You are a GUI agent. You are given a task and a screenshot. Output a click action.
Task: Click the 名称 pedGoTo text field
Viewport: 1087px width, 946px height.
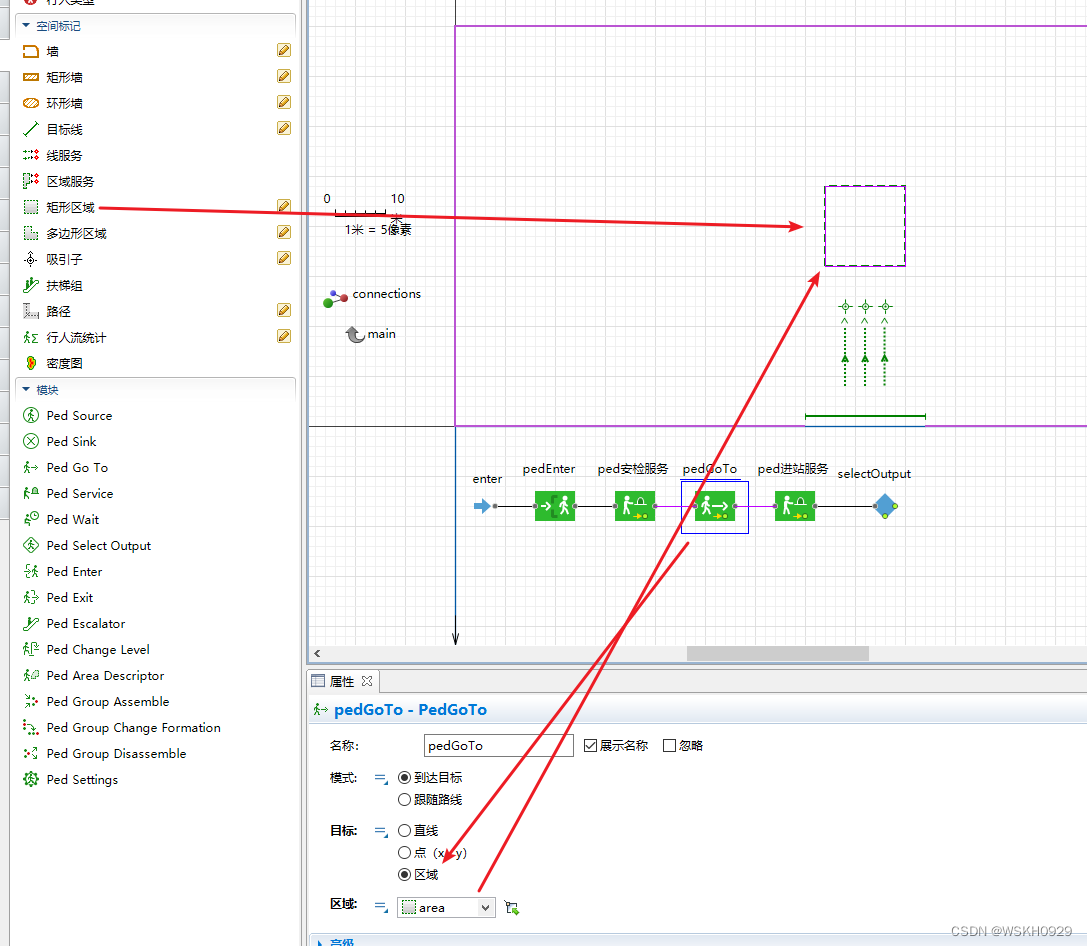pos(498,746)
